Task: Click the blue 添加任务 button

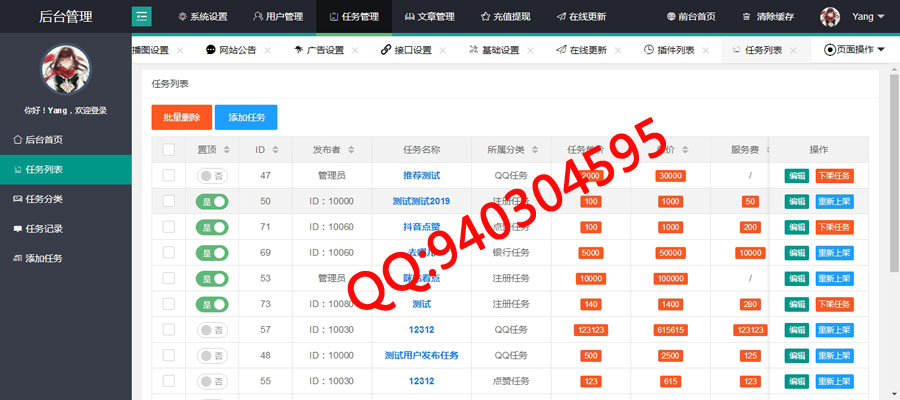Action: 246,117
